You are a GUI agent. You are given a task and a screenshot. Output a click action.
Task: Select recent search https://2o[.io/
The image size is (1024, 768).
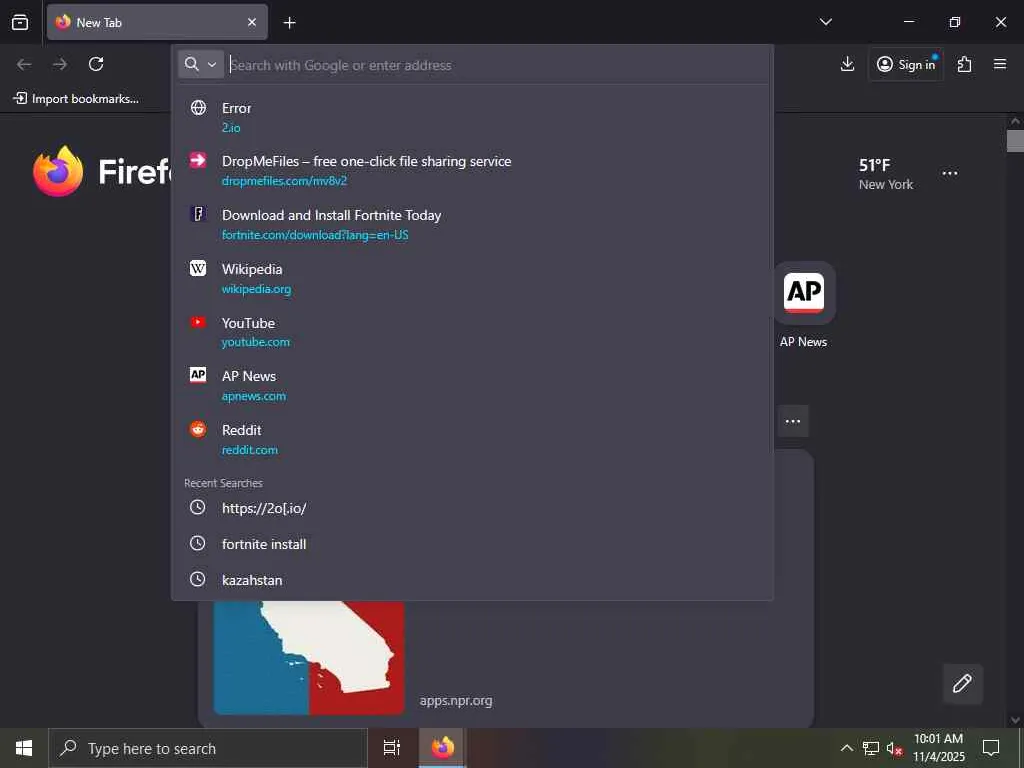[472, 508]
